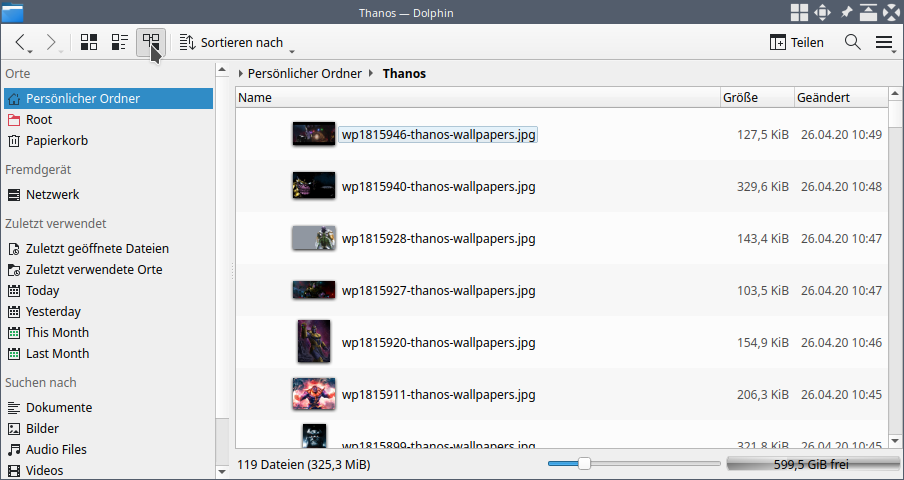Click the 26.04.20 10:46 date cell
Screen dimensions: 904x480
tap(841, 342)
